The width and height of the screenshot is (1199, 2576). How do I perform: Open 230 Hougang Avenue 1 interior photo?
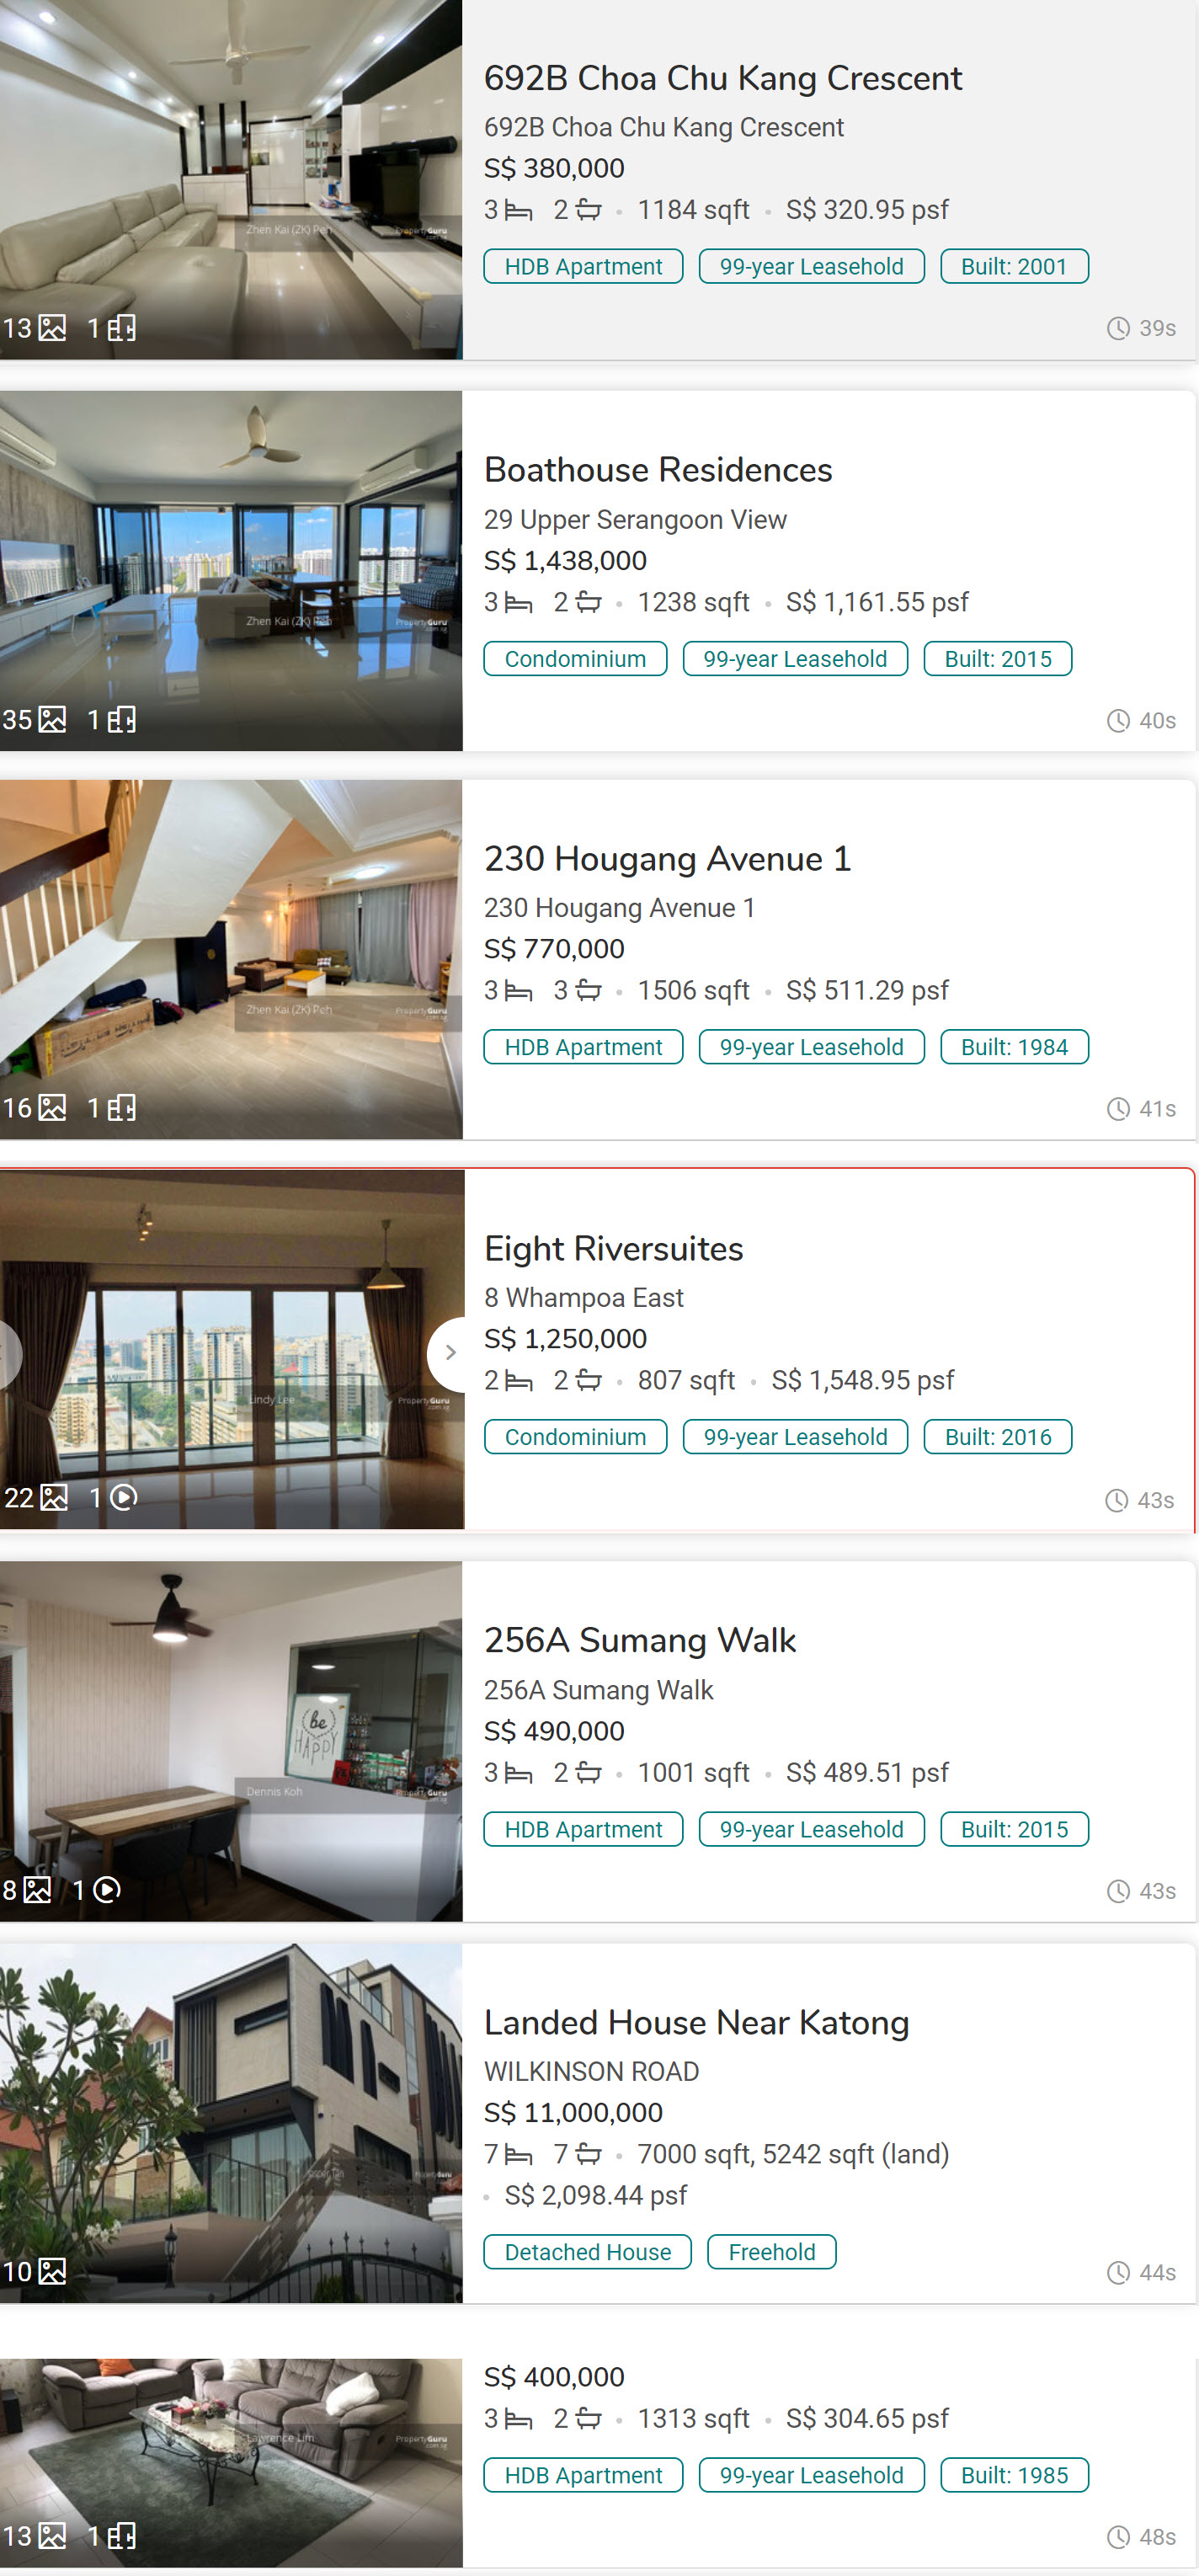point(231,960)
